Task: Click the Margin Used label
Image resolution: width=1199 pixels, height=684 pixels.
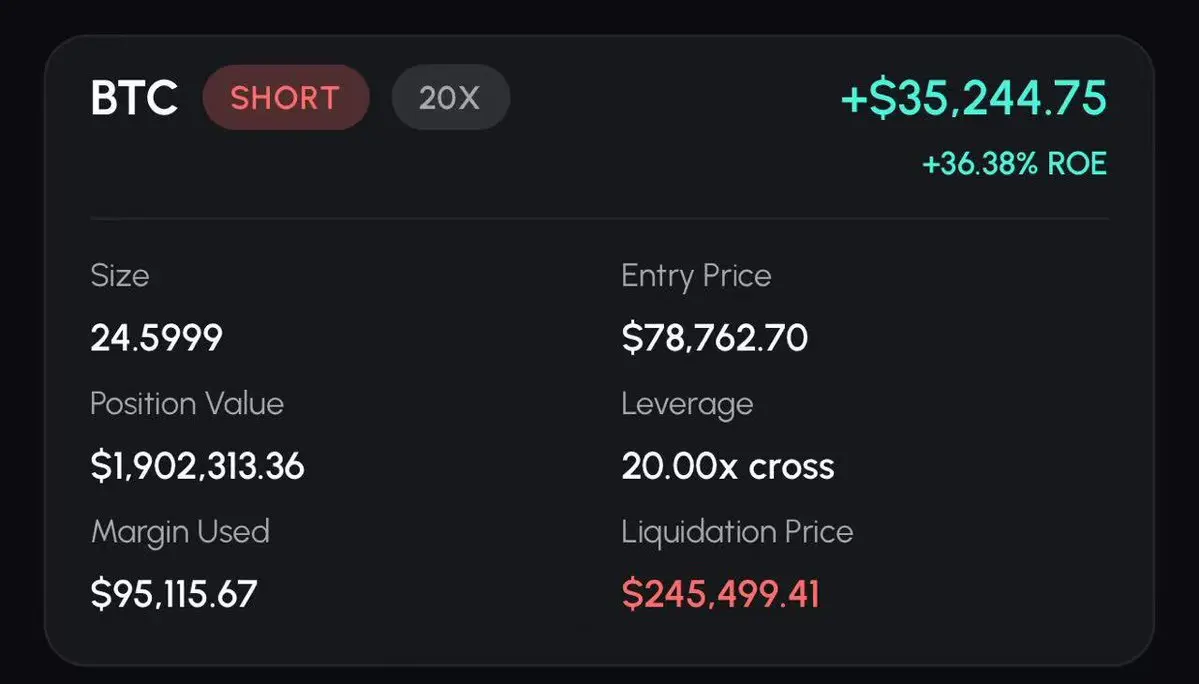Action: point(180,531)
